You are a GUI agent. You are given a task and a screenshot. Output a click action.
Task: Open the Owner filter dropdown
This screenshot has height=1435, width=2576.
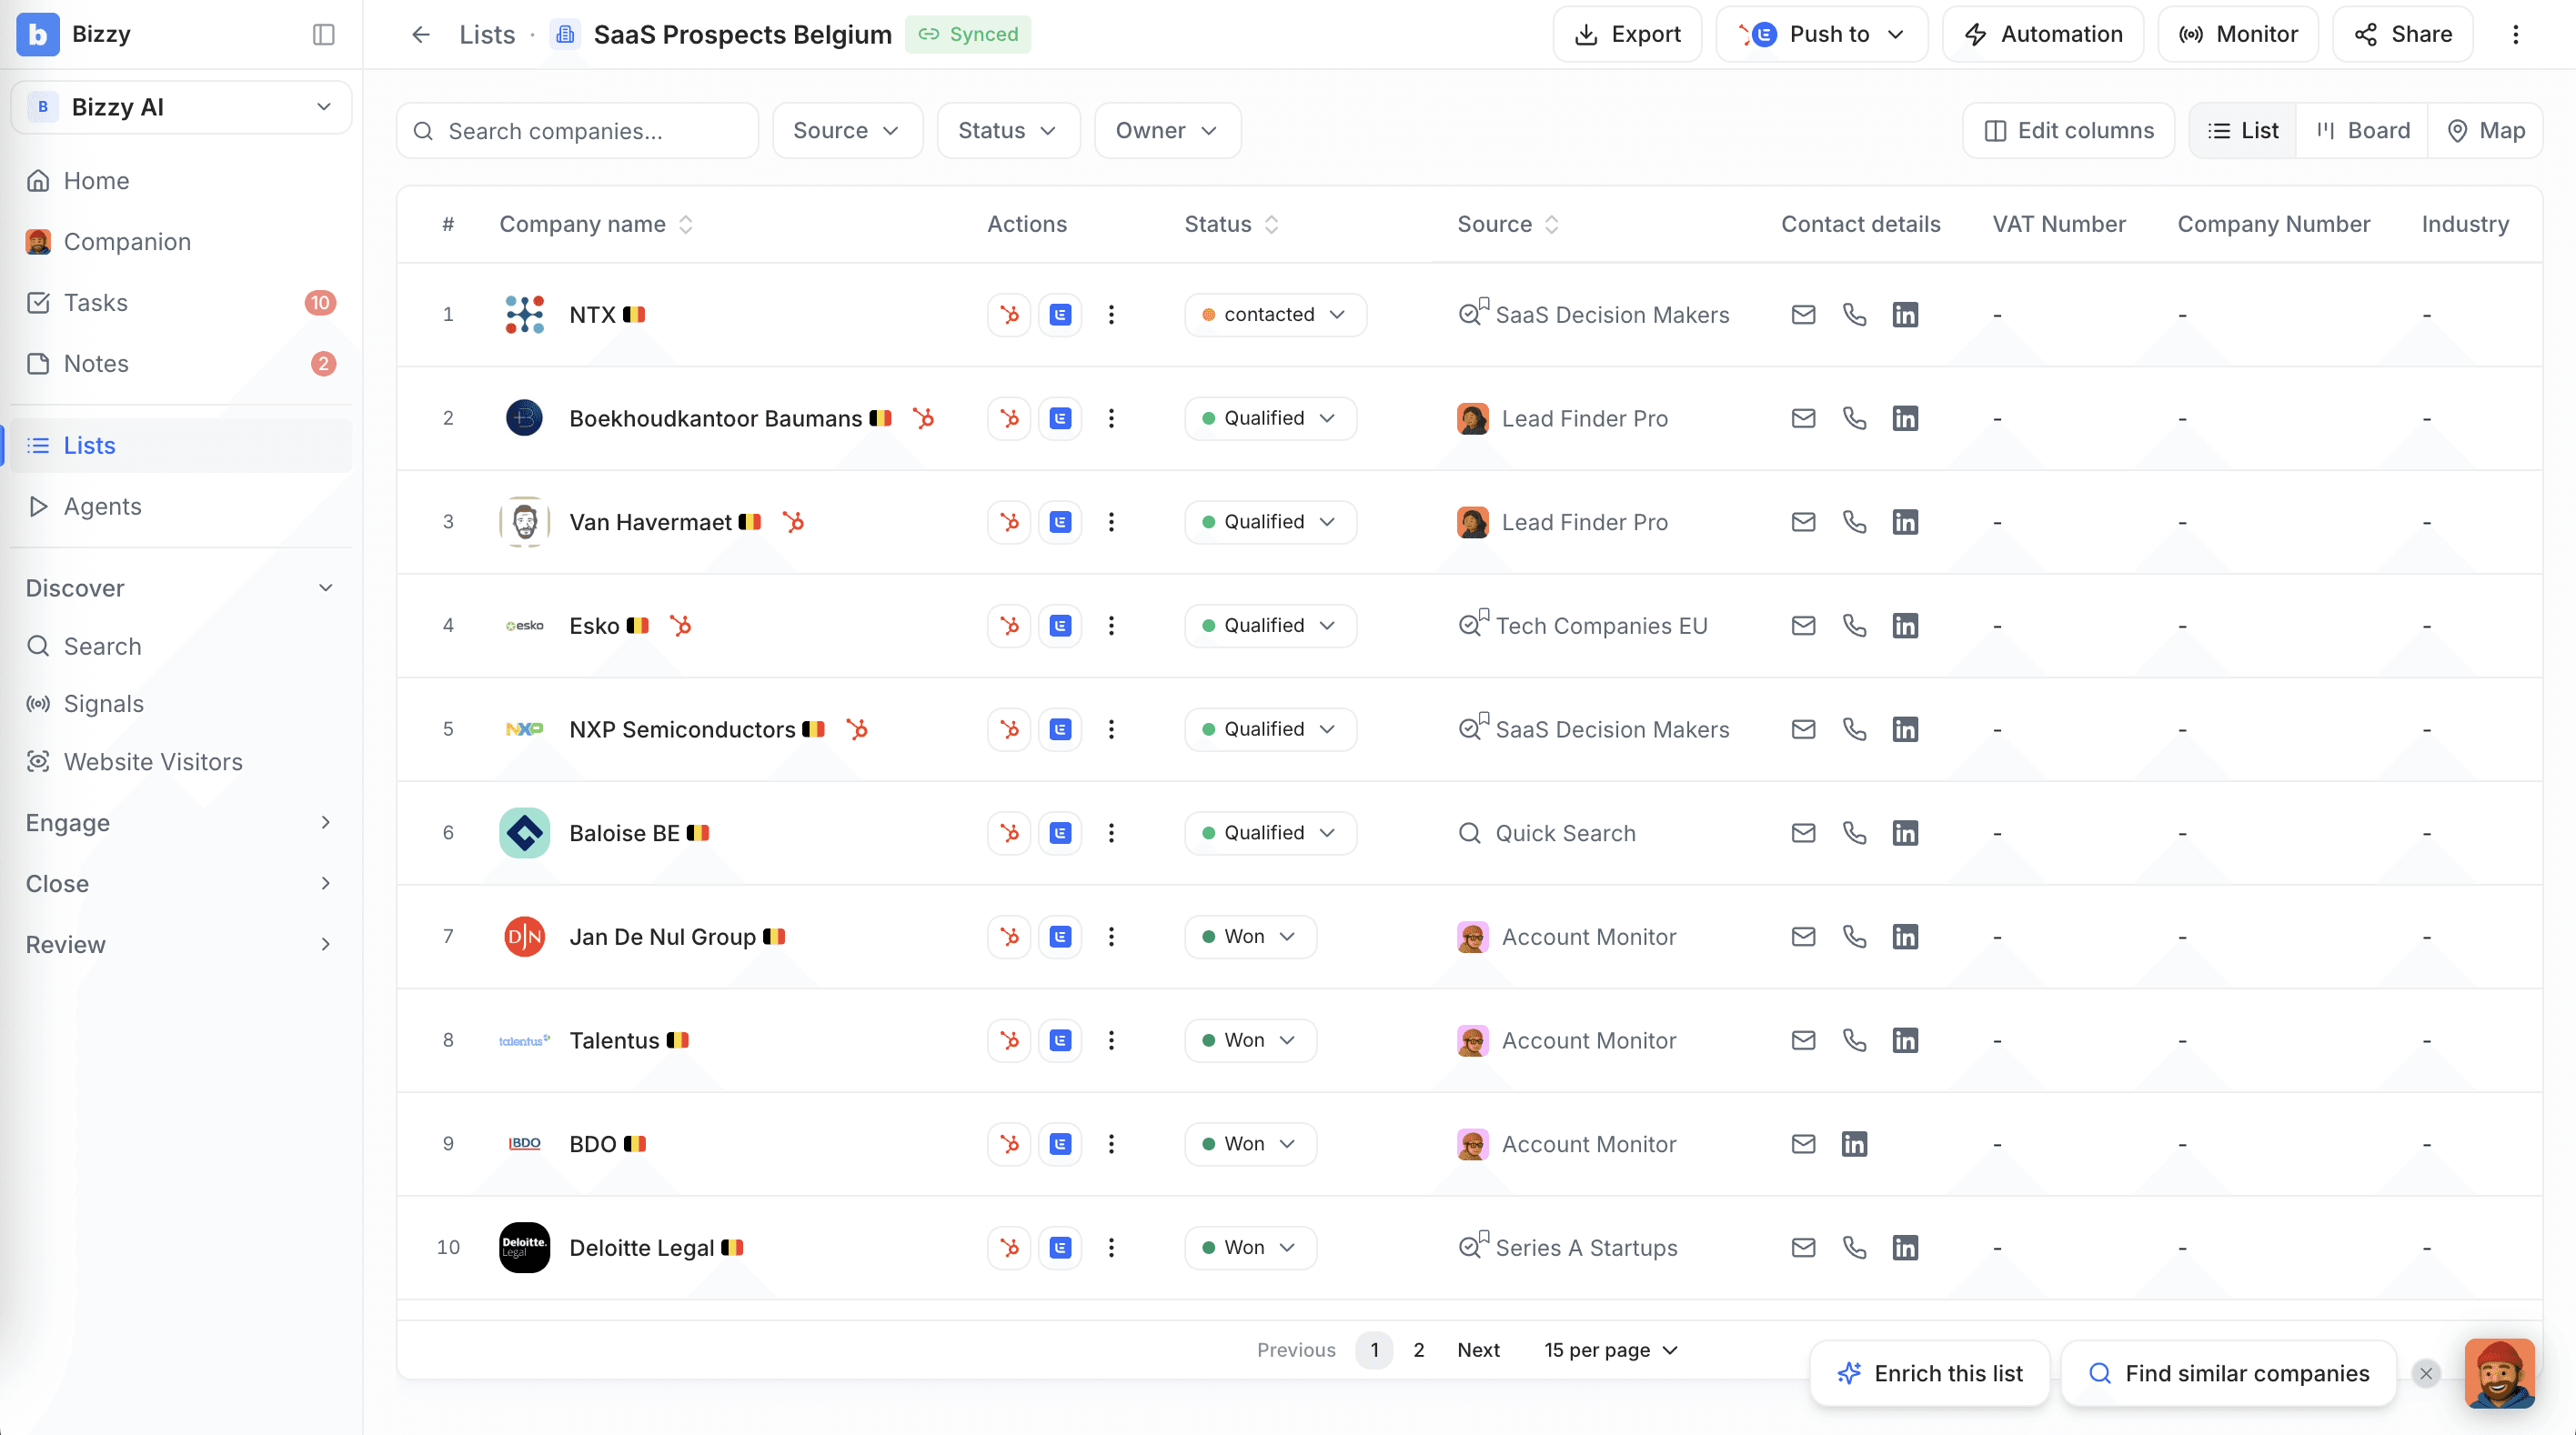tap(1167, 130)
